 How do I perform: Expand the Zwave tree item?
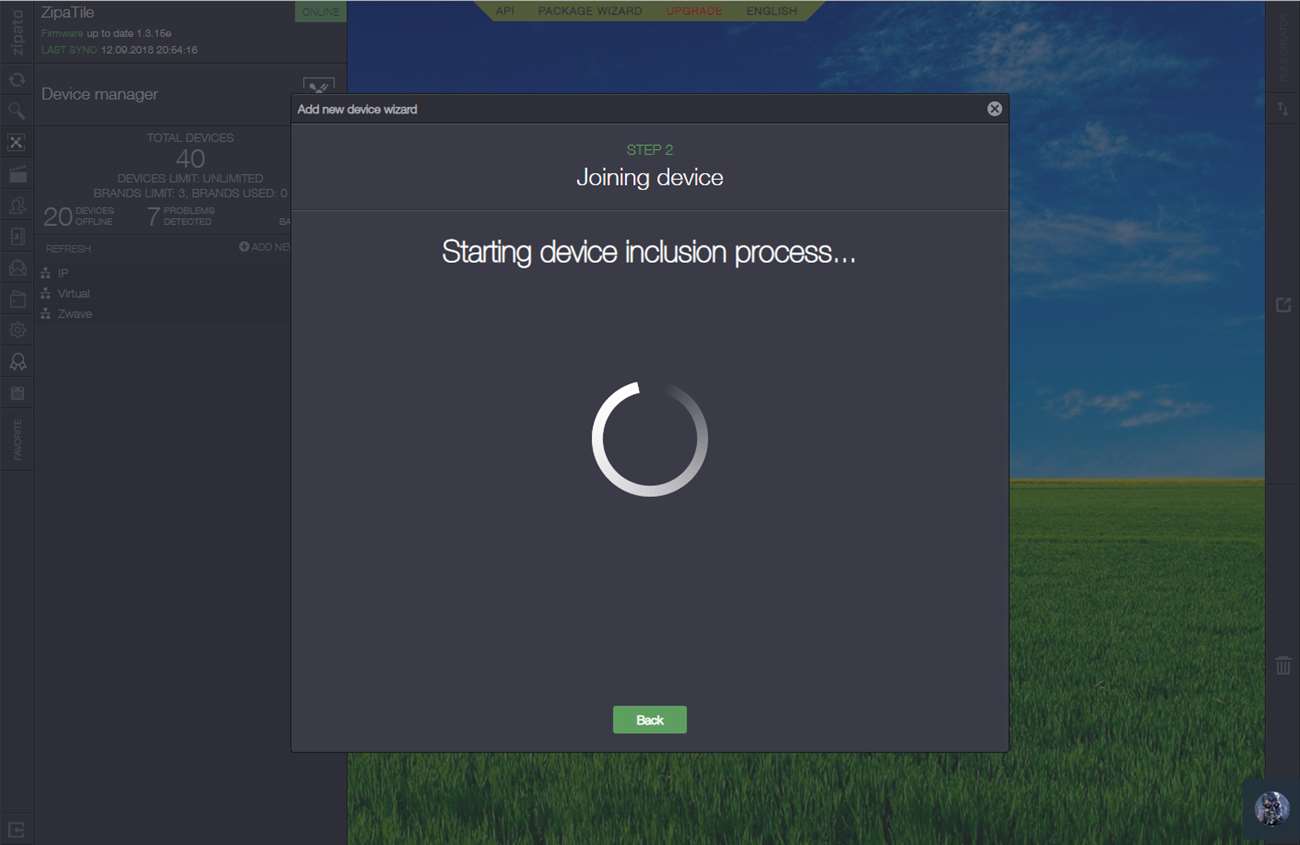click(75, 314)
